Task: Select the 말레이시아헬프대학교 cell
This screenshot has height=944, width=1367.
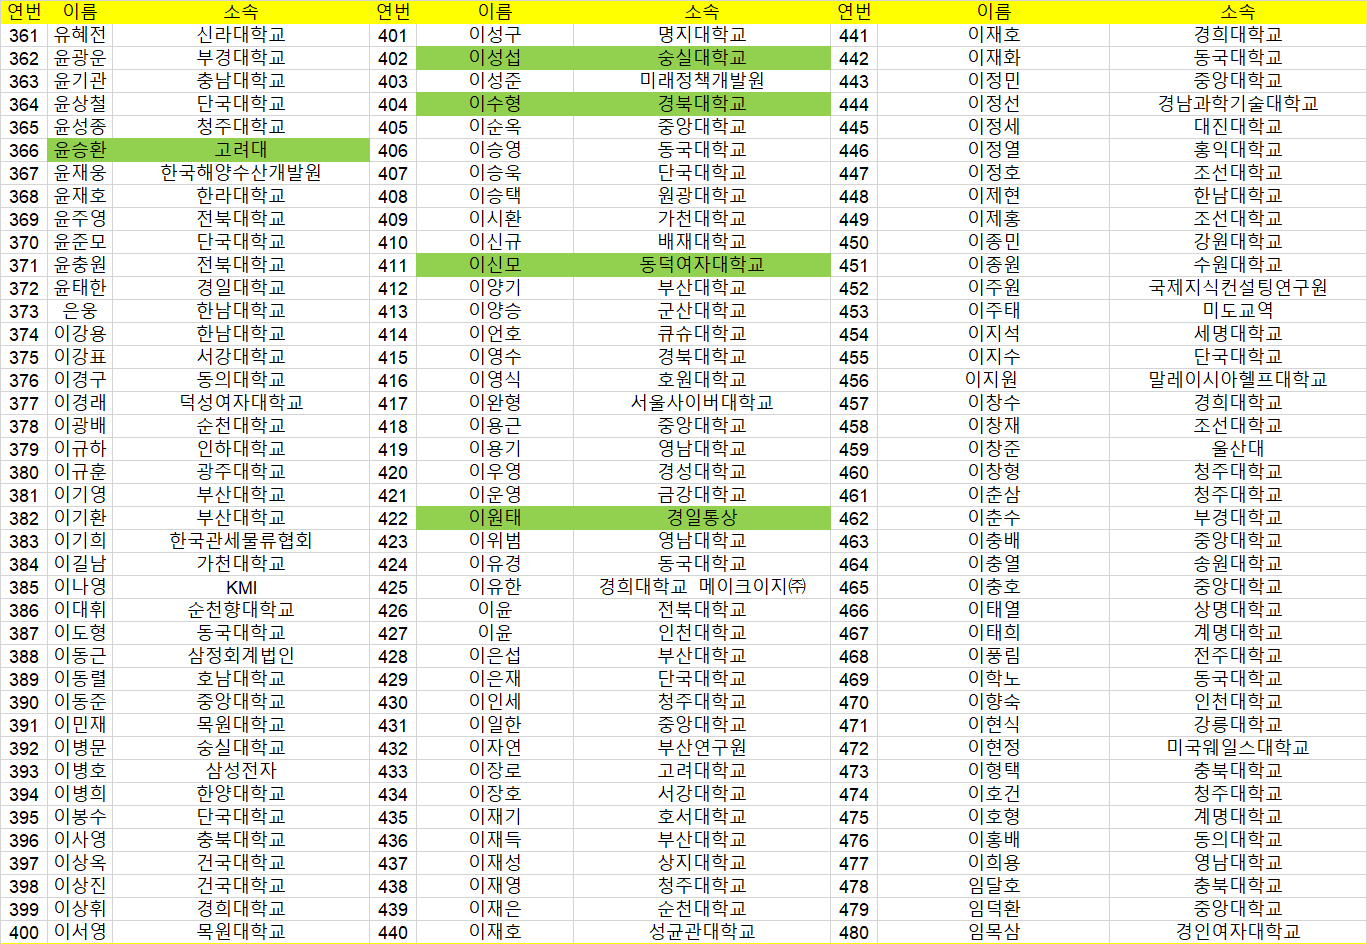Action: tap(1237, 380)
